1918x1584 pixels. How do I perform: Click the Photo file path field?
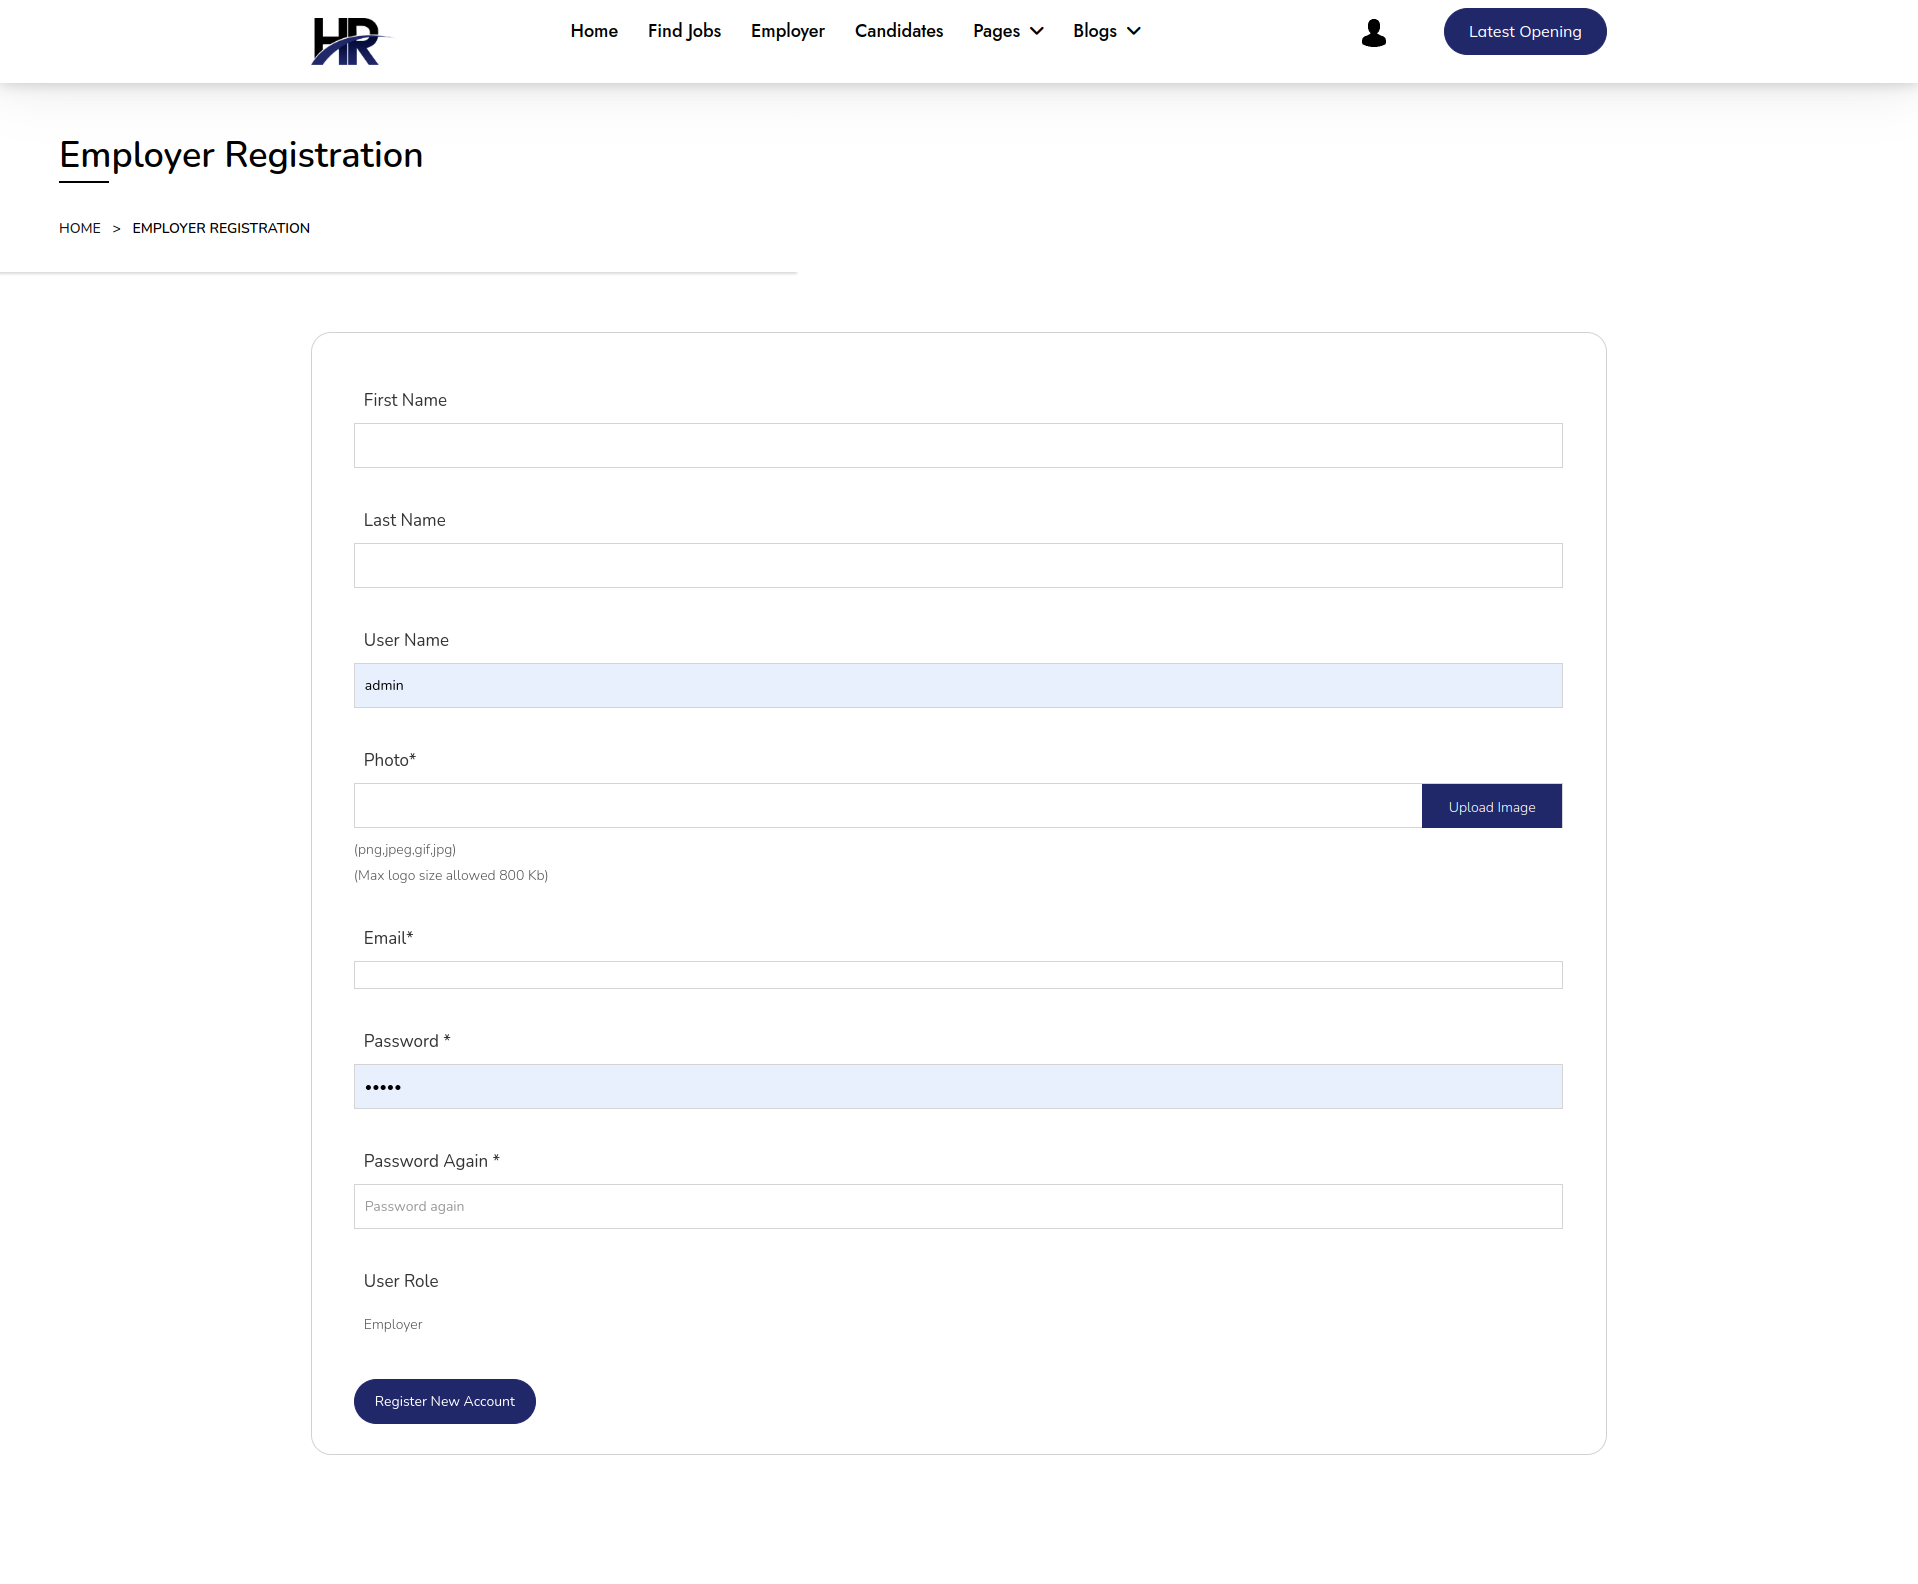[x=887, y=806]
